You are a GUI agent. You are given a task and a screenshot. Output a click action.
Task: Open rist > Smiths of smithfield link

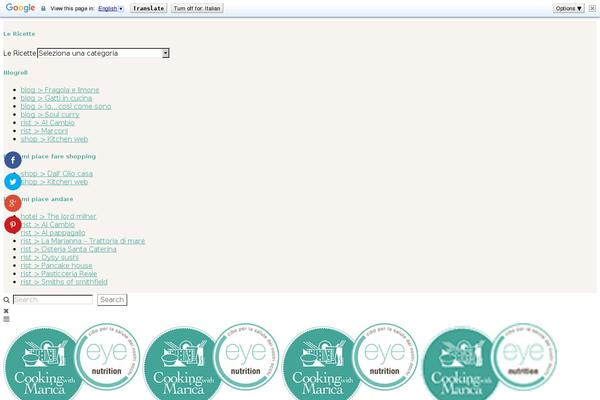click(x=64, y=282)
